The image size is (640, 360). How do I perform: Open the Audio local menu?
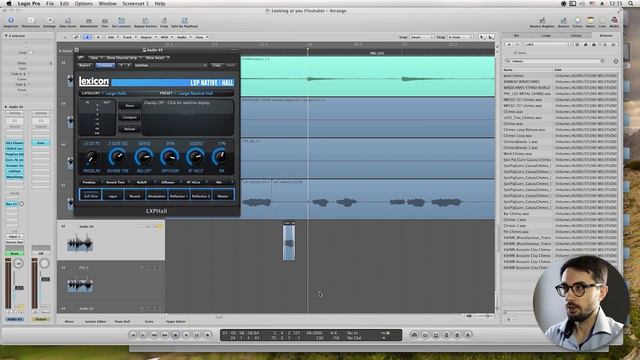point(182,37)
